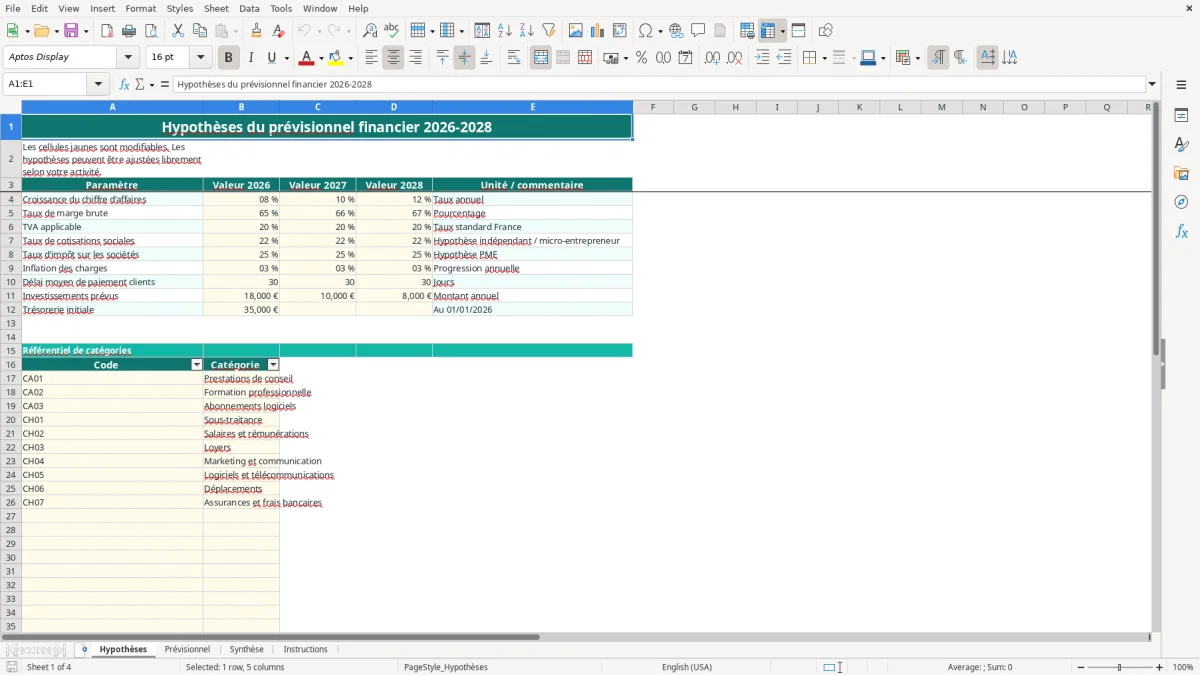
Task: Set Center Vertically alignment
Action: 464,58
